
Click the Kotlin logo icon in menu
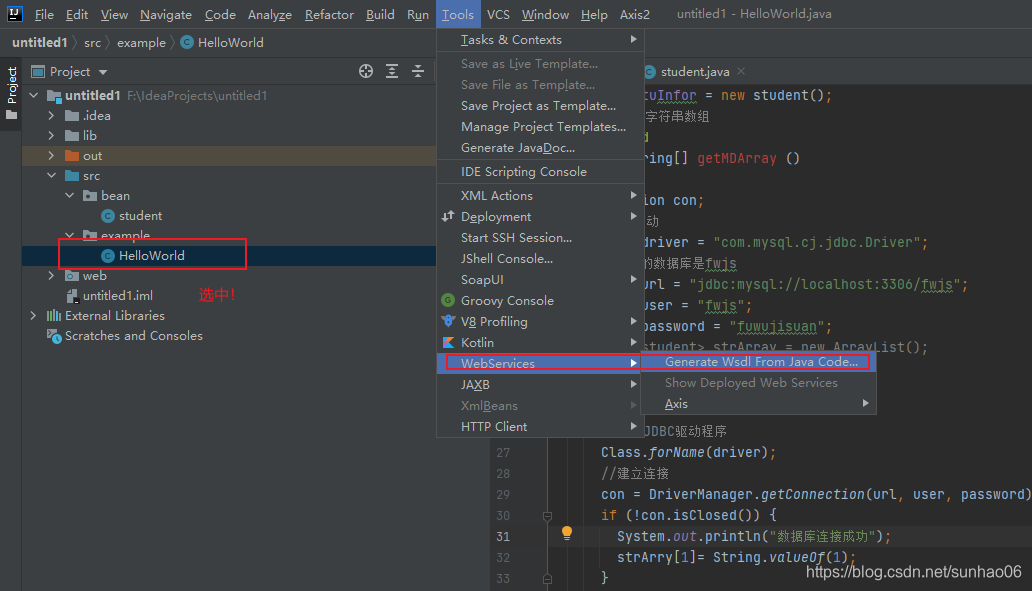pos(448,343)
